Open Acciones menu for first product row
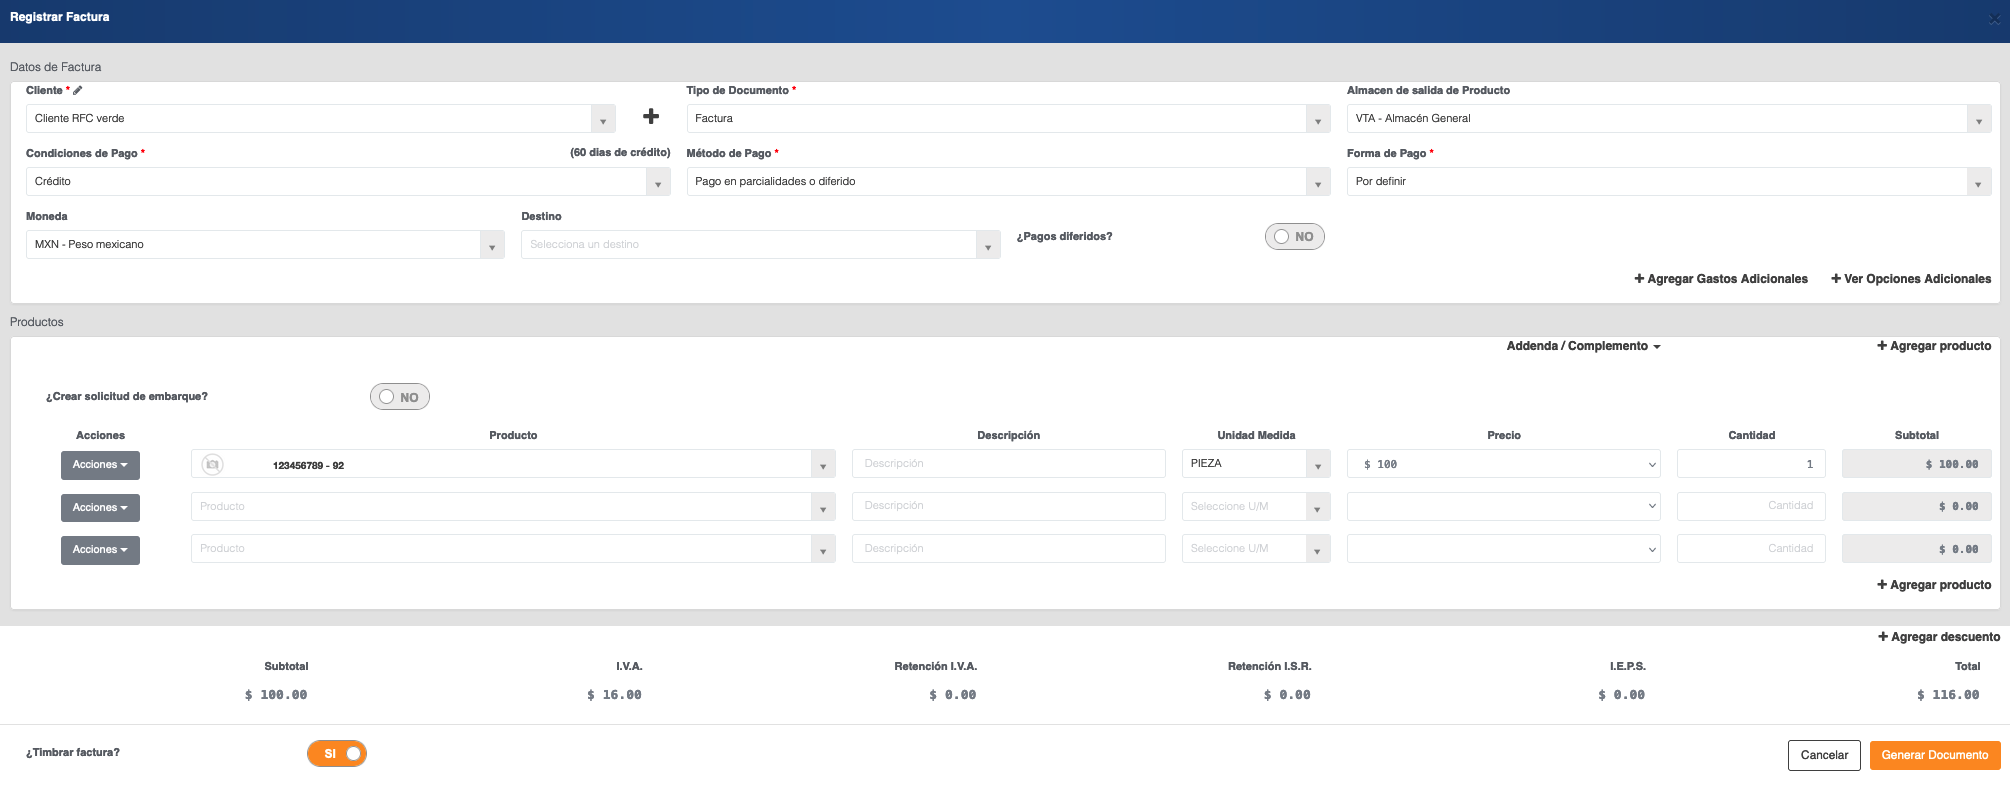This screenshot has width=2010, height=787. [100, 465]
